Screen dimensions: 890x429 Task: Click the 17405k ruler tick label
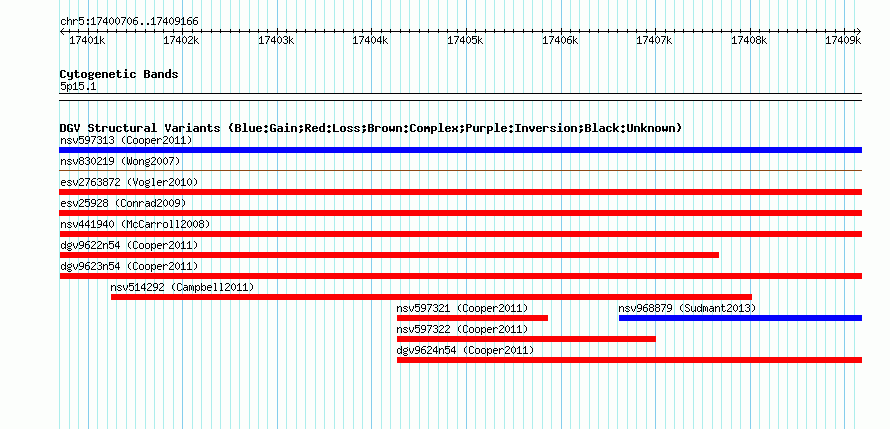(x=465, y=41)
